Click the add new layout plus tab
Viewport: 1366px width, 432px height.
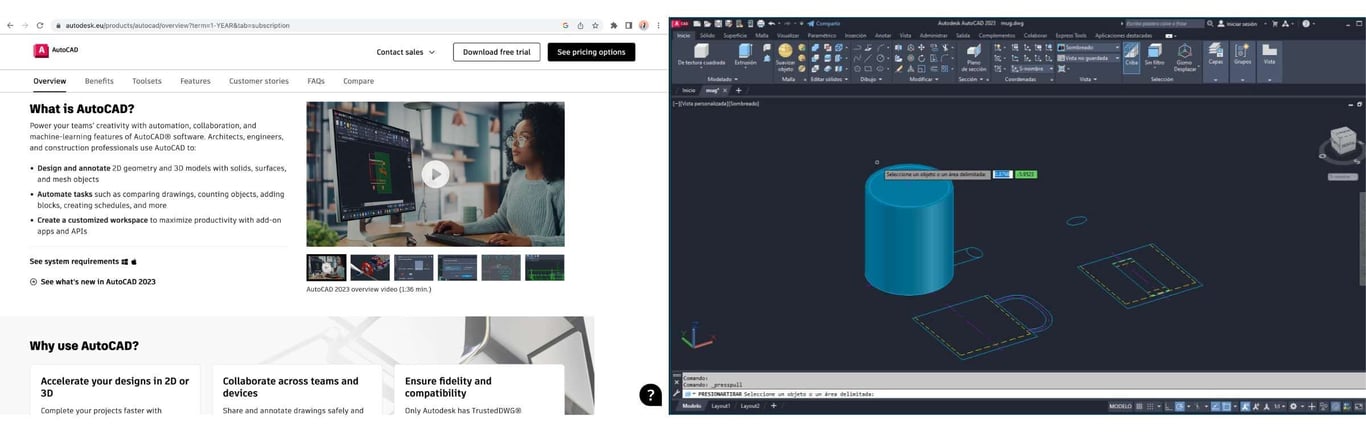point(773,406)
